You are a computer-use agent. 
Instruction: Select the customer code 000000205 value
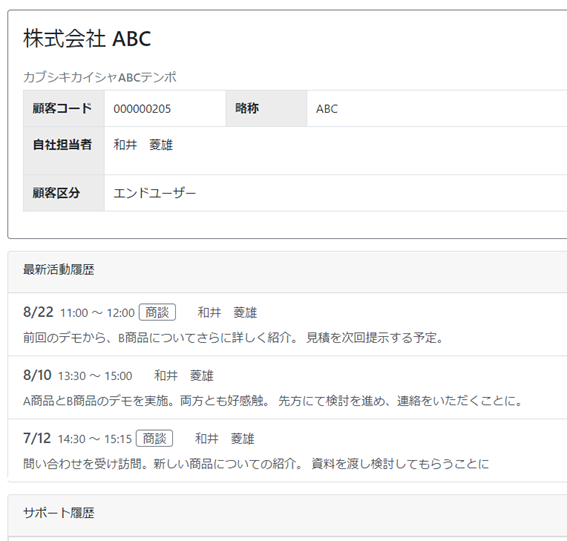coord(142,109)
